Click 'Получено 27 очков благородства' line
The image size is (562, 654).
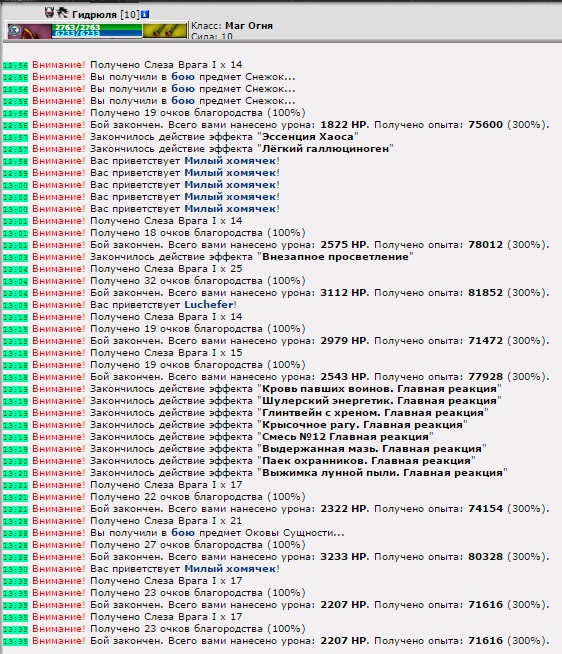coord(198,545)
